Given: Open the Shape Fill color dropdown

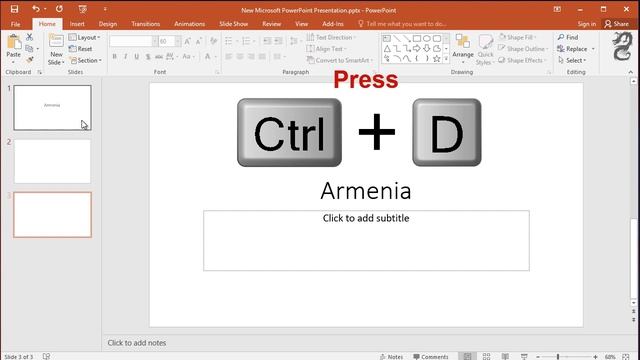Looking at the screenshot, I should tap(518, 37).
